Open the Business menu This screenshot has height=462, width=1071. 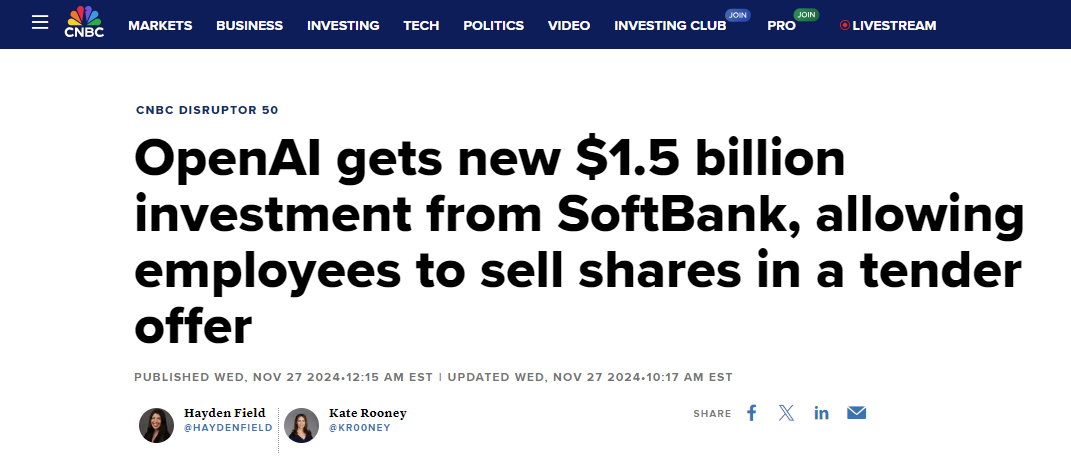click(249, 25)
